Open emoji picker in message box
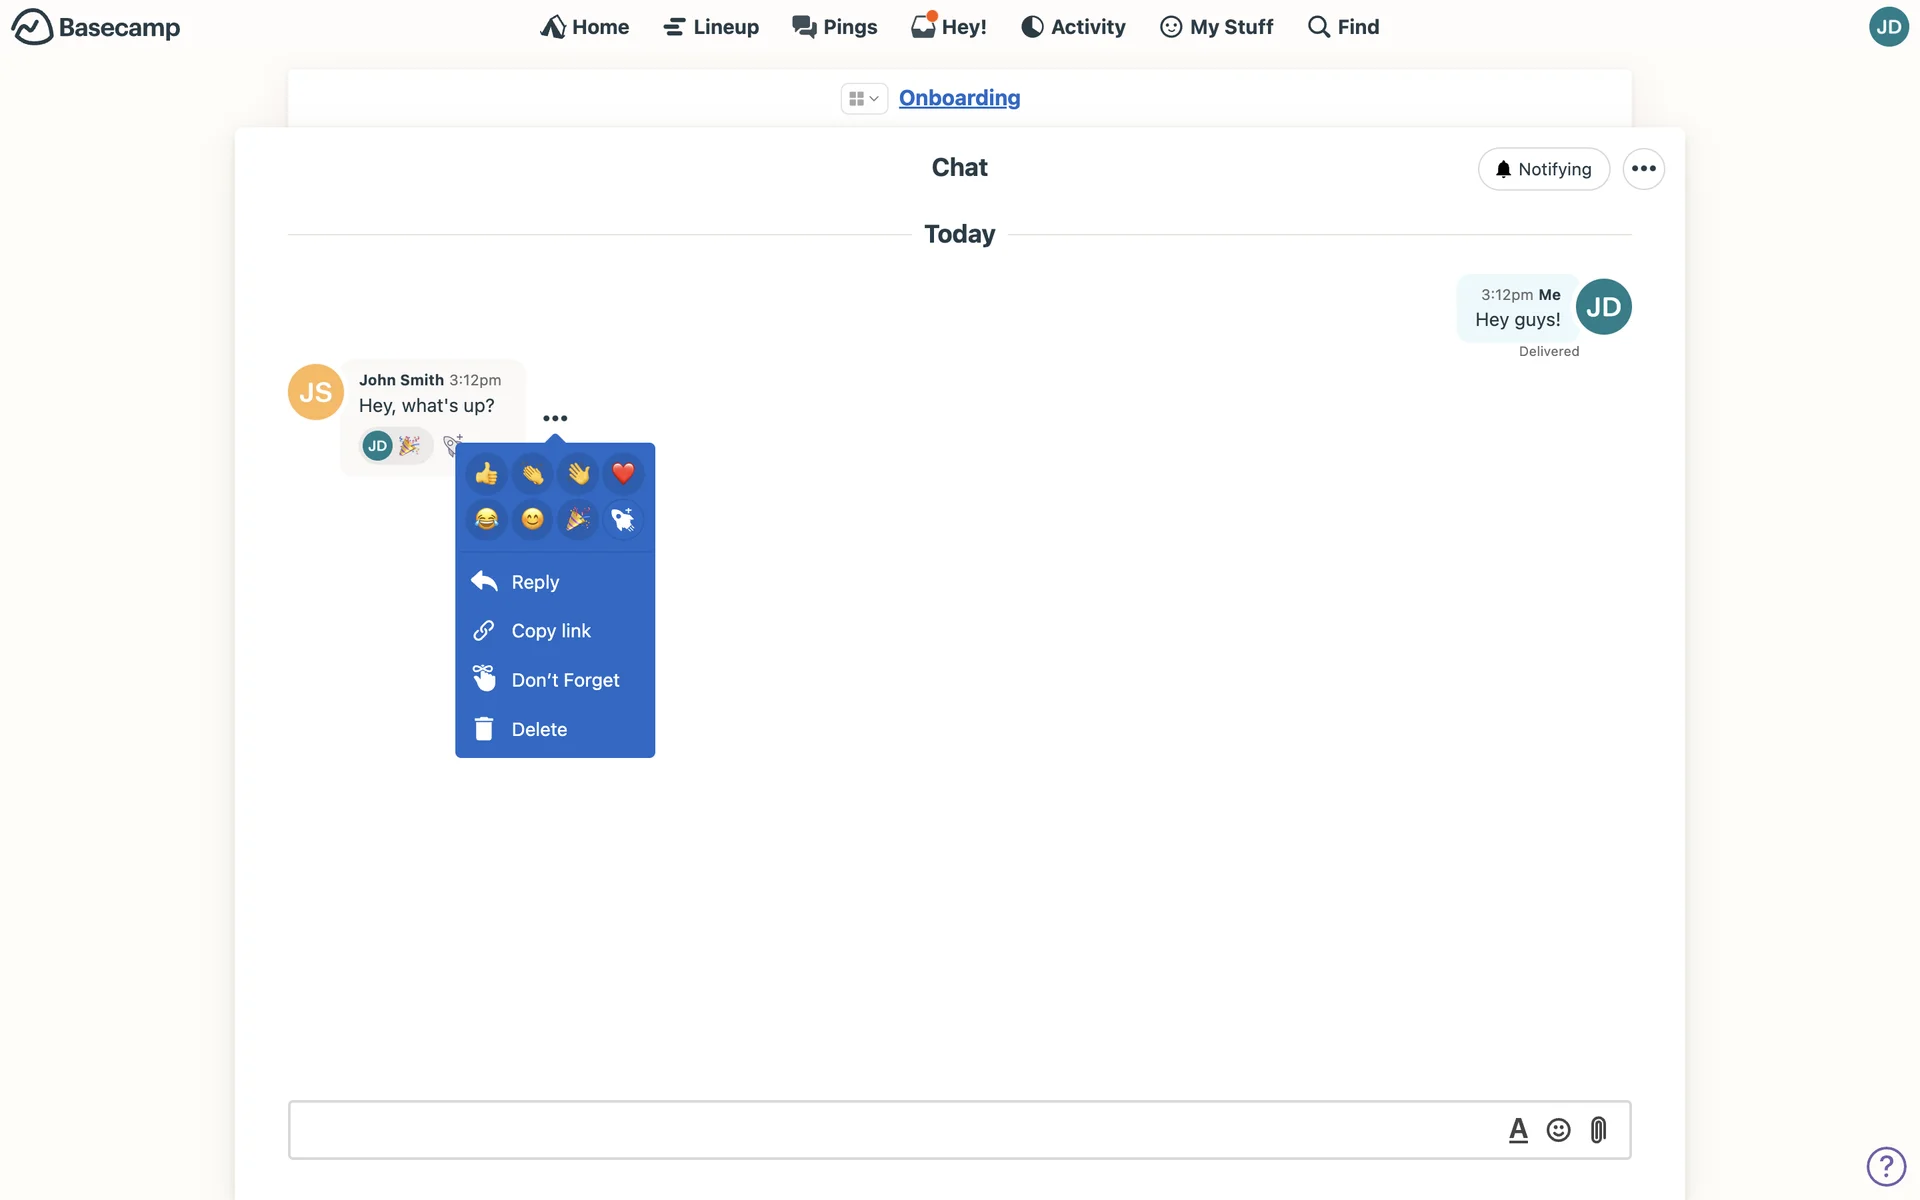This screenshot has width=1920, height=1200. tap(1558, 1130)
